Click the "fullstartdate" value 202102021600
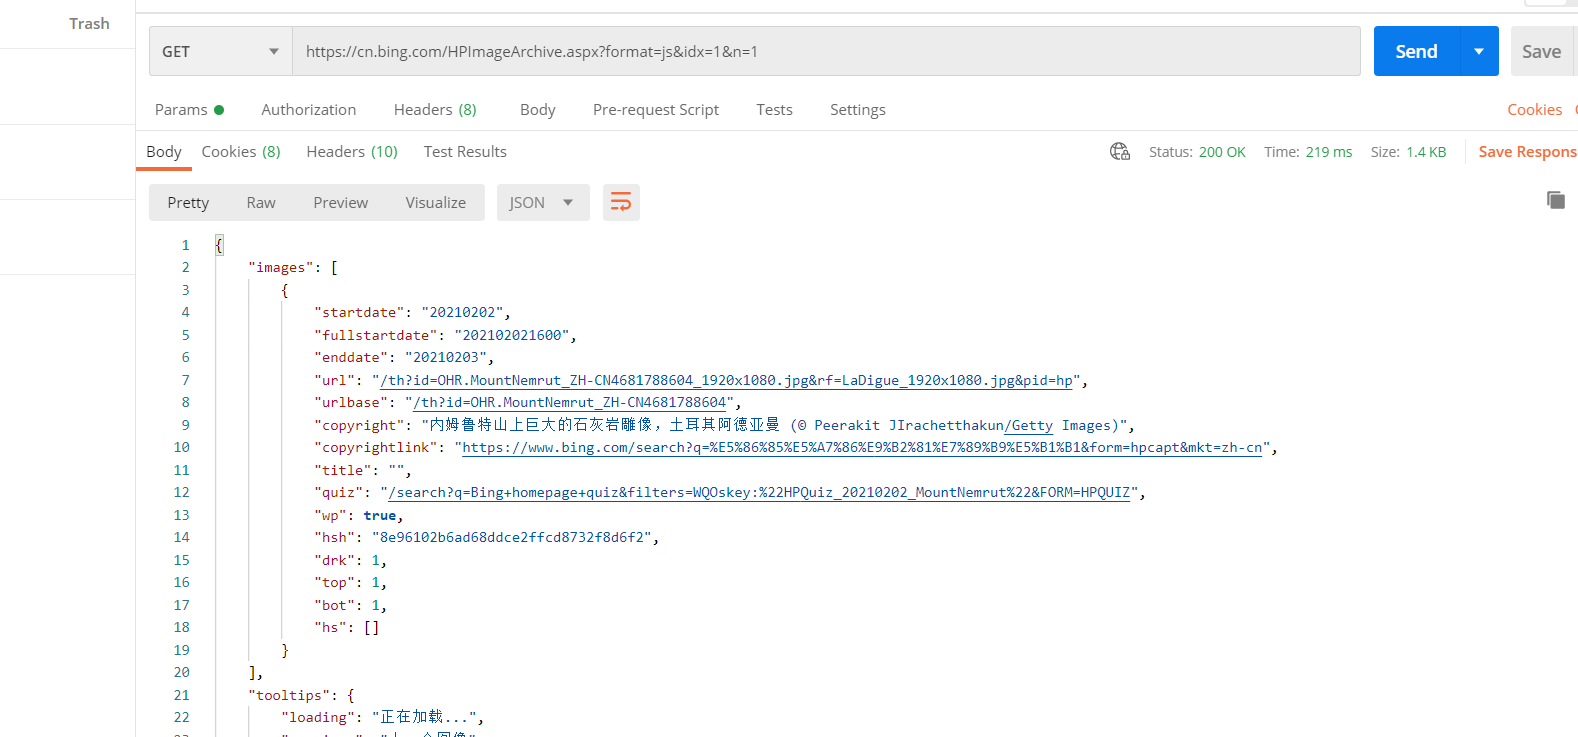 (512, 335)
